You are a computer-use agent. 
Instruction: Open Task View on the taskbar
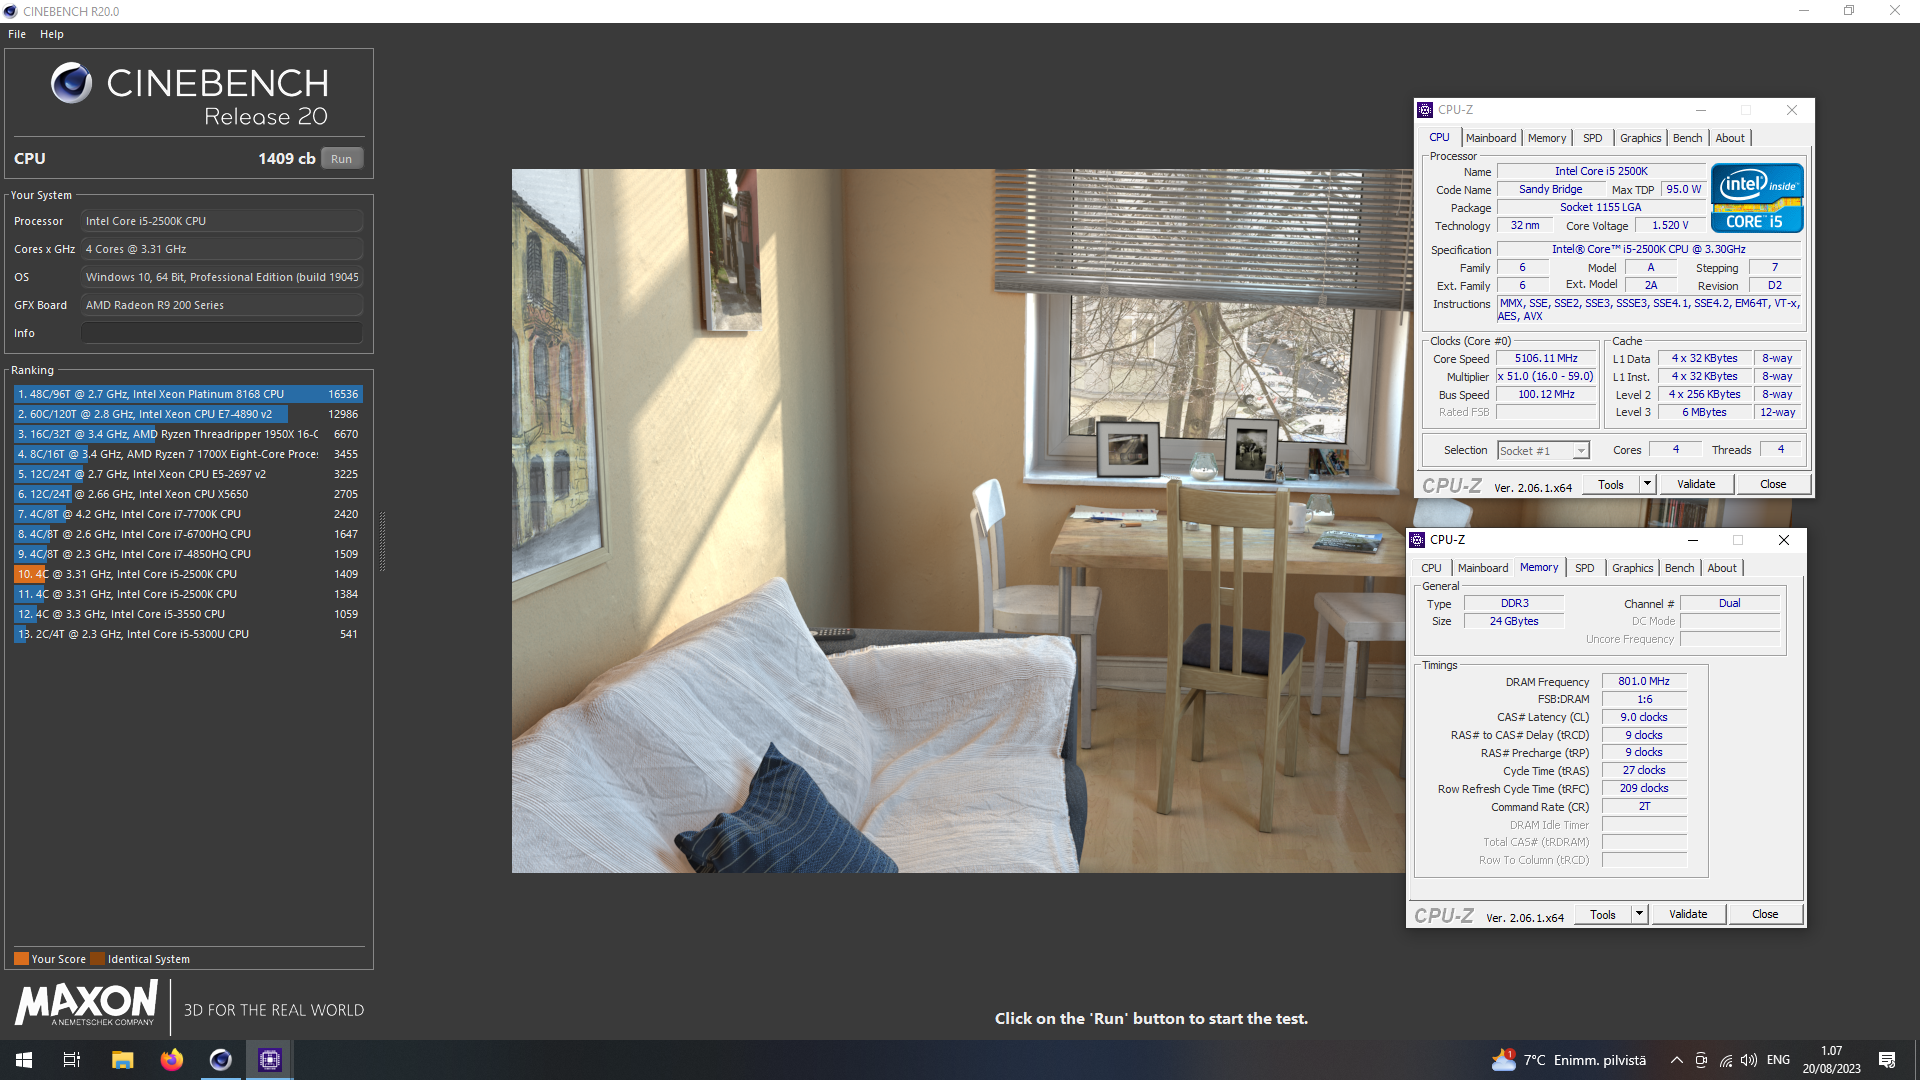72,1060
